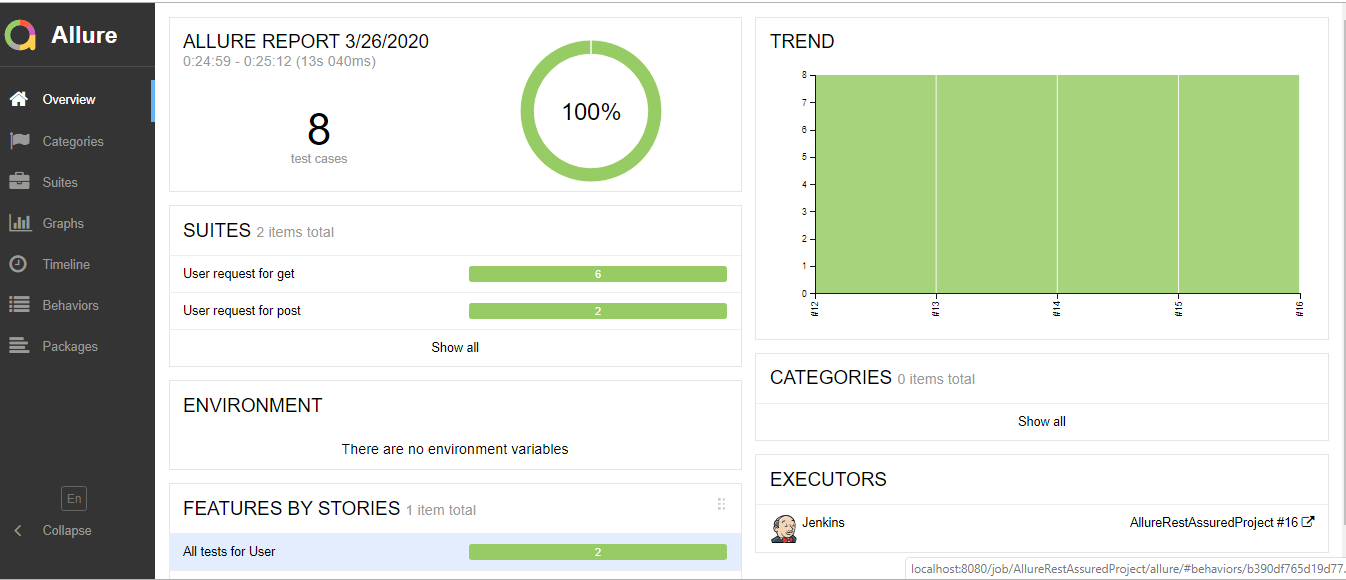Open Categories via the flag icon
This screenshot has height=580, width=1346.
point(18,141)
